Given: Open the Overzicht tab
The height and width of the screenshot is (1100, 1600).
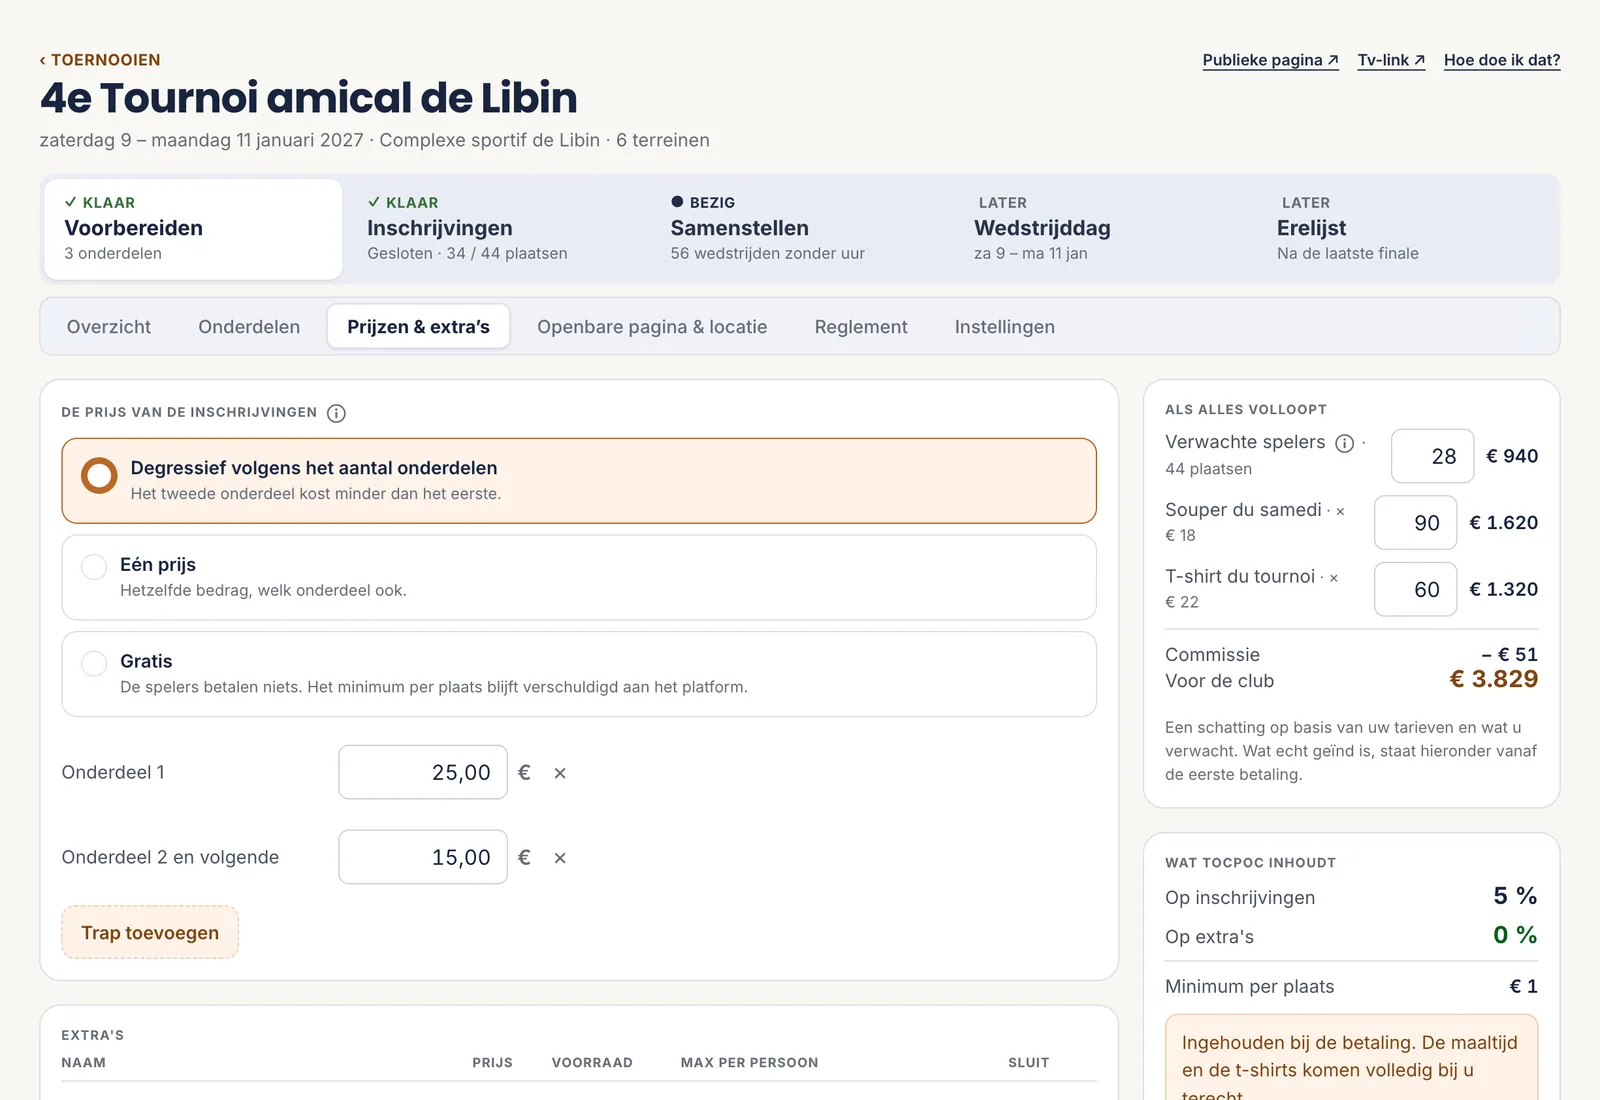Looking at the screenshot, I should (x=109, y=327).
